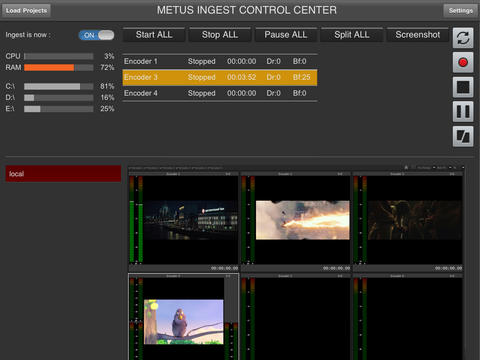Click the pause icon button
480x360 pixels.
(x=463, y=112)
